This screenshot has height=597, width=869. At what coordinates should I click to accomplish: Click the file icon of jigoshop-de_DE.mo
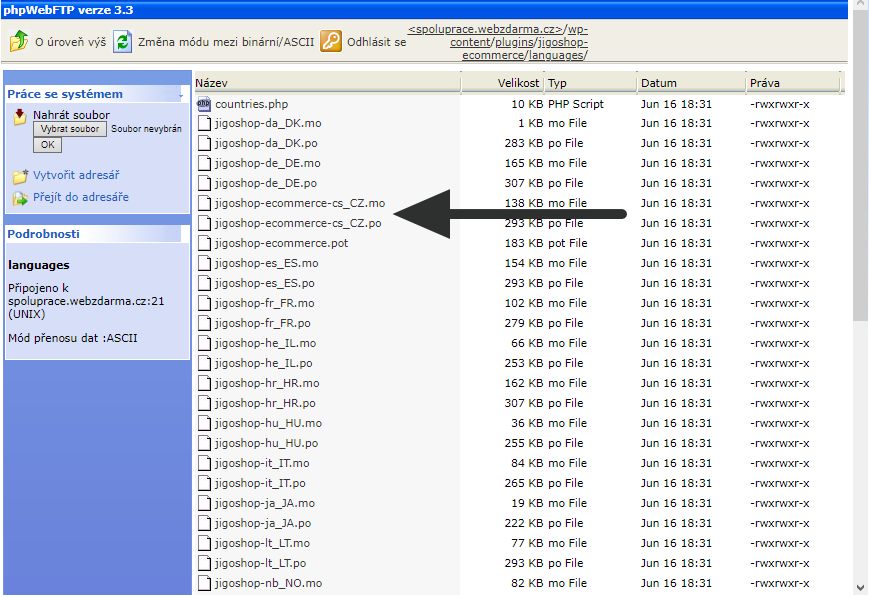205,163
